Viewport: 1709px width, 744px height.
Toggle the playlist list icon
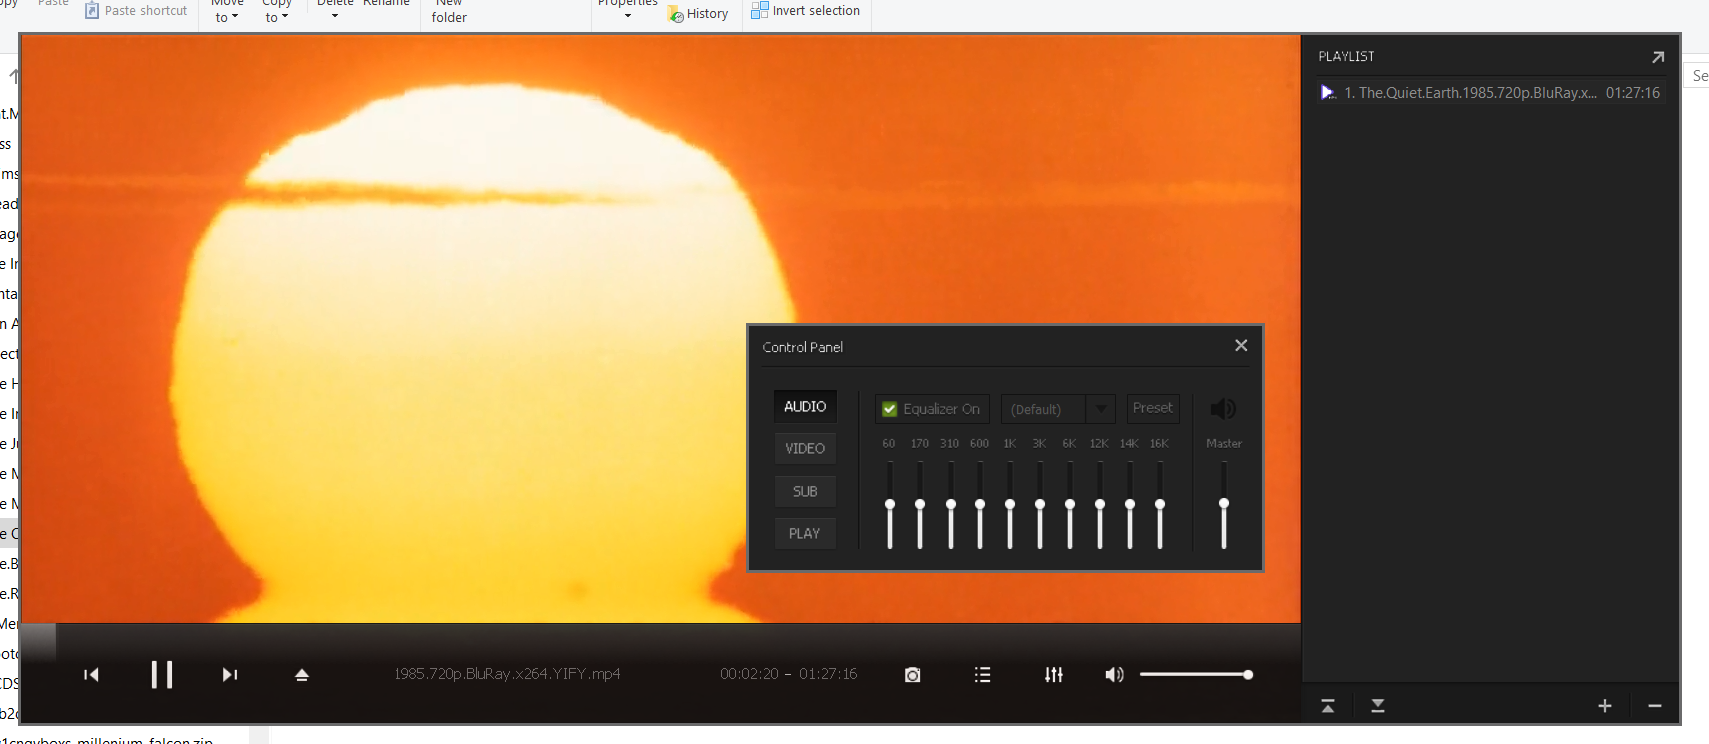tap(982, 675)
